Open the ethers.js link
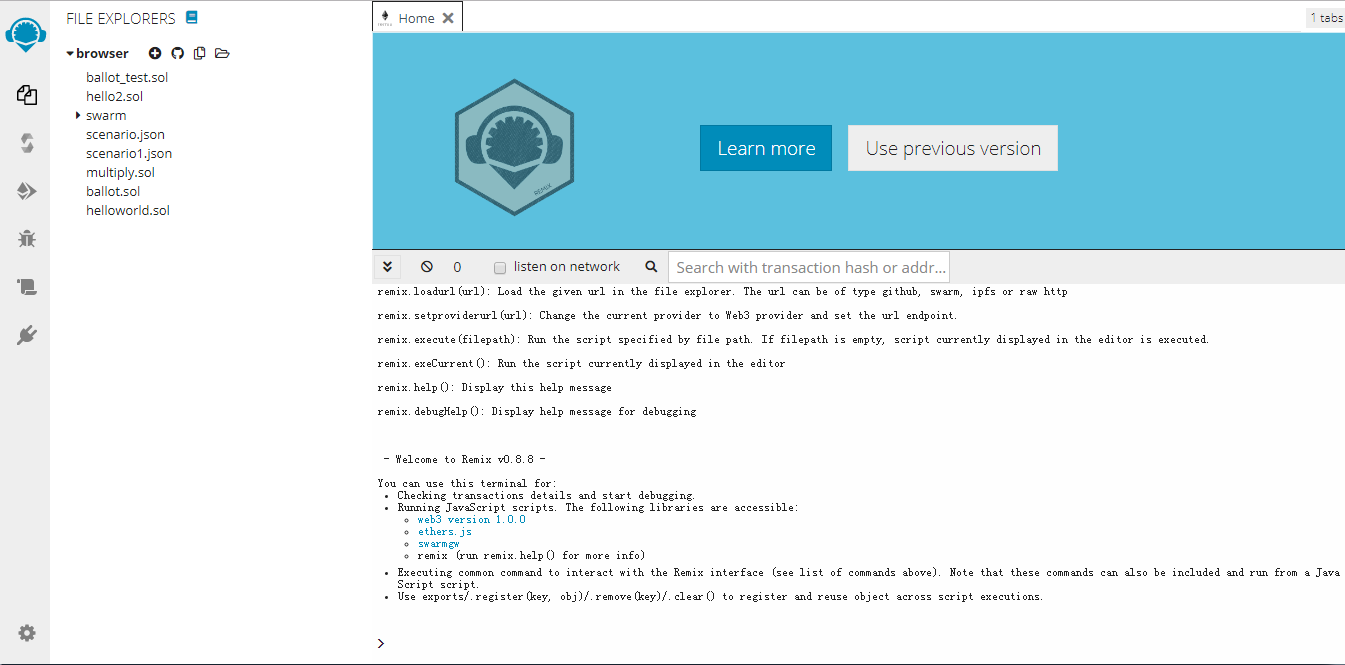1345x665 pixels. click(445, 532)
